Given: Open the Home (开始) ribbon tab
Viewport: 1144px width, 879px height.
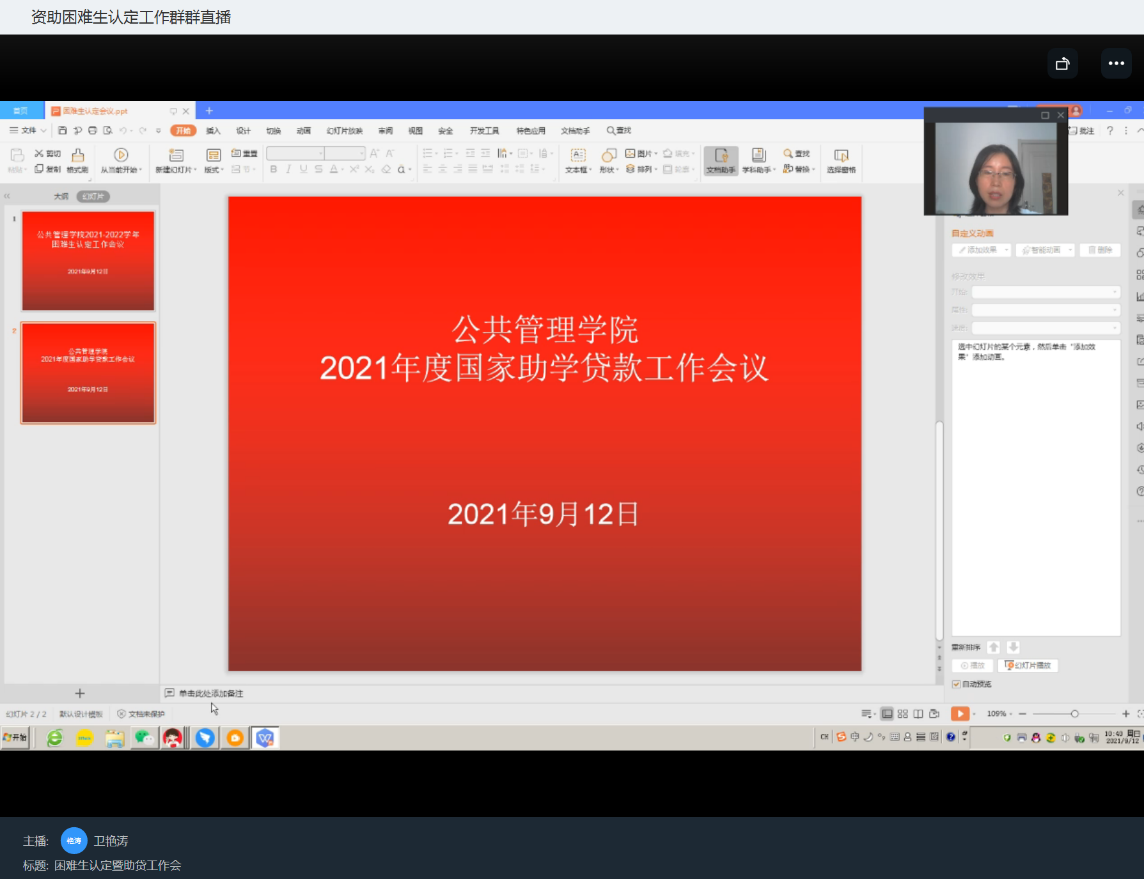Looking at the screenshot, I should click(x=183, y=131).
